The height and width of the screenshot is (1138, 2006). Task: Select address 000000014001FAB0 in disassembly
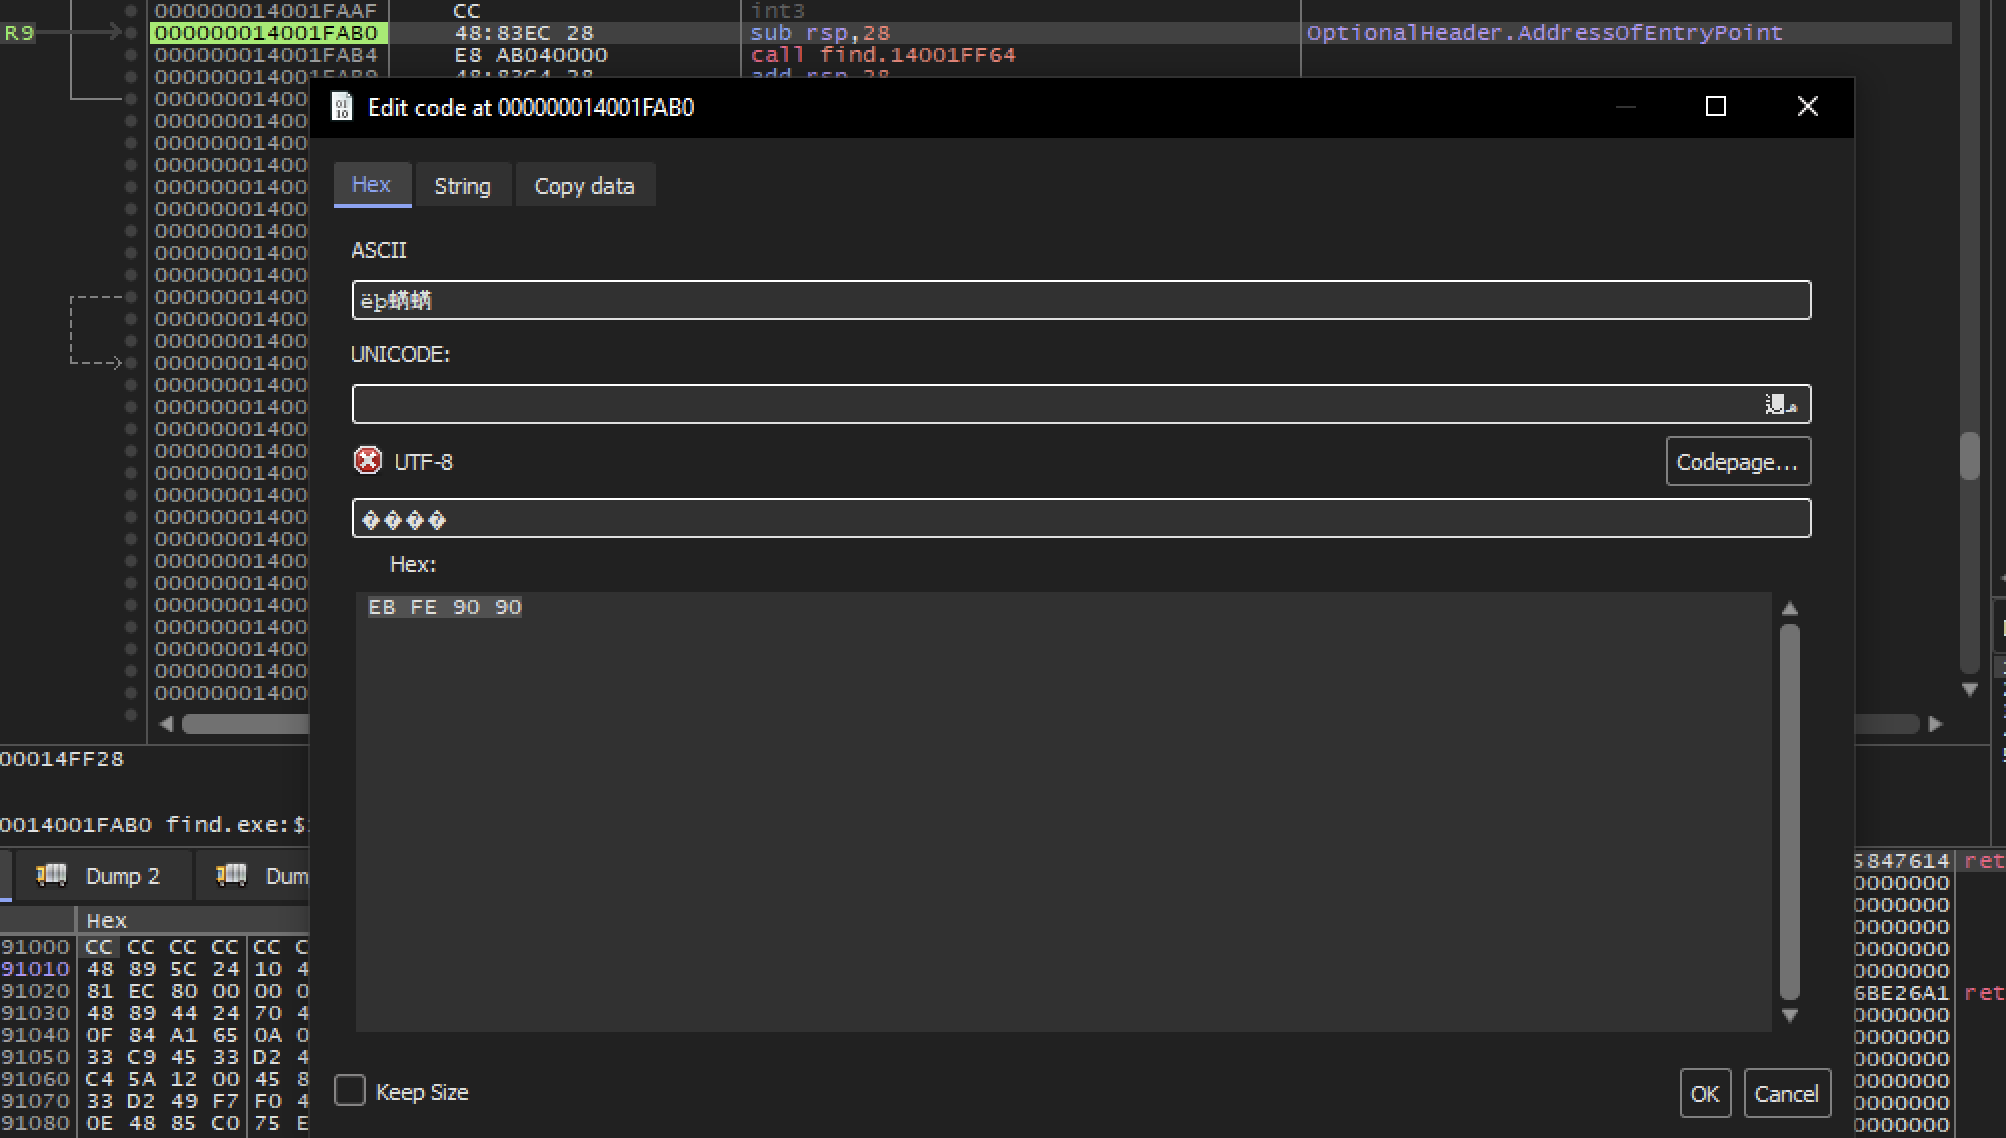(266, 33)
